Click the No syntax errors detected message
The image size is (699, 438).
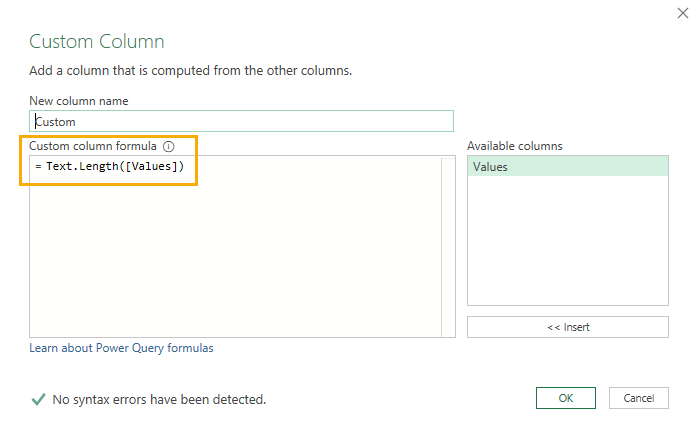(159, 399)
